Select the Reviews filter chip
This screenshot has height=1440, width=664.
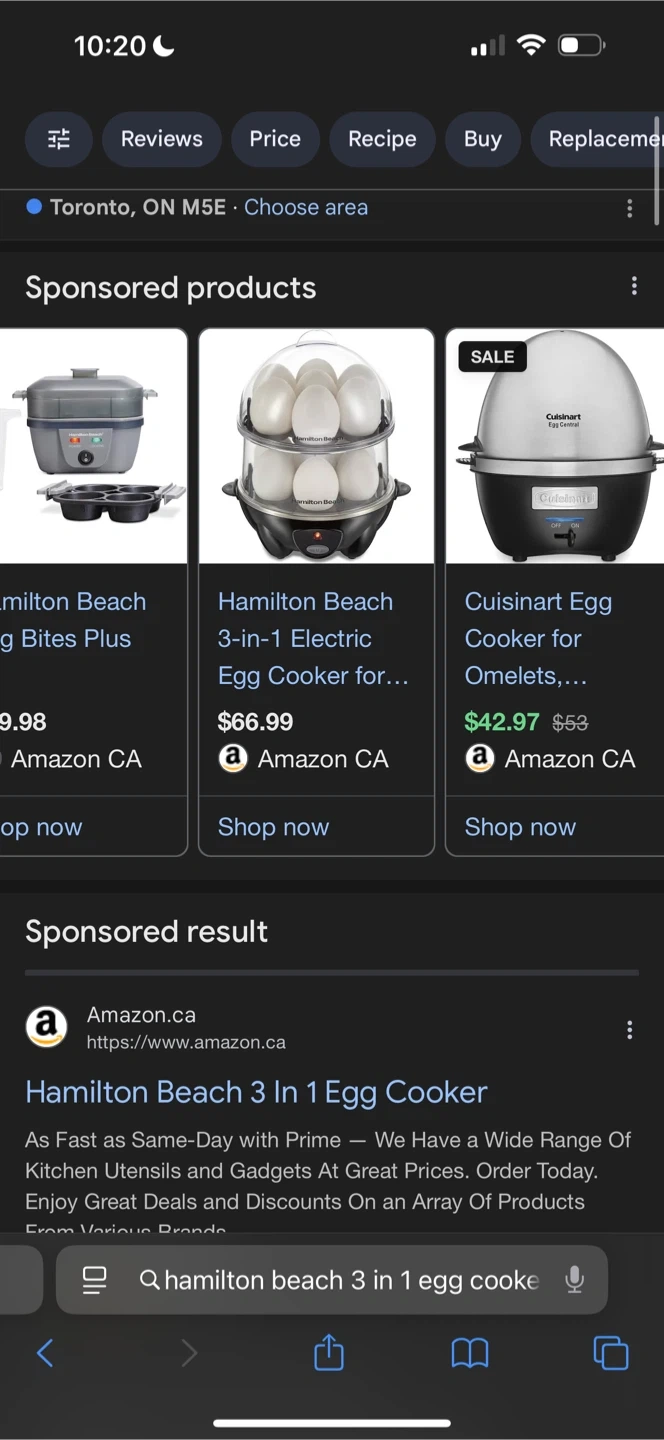[162, 139]
